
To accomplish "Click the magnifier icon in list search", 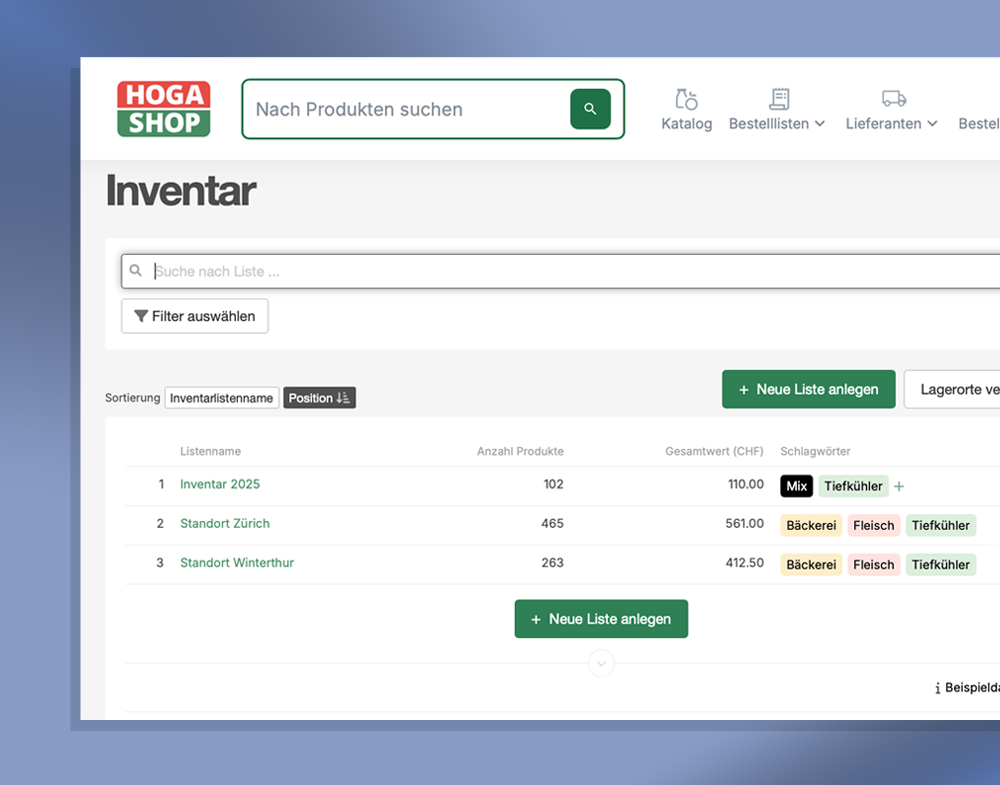I will [x=137, y=271].
